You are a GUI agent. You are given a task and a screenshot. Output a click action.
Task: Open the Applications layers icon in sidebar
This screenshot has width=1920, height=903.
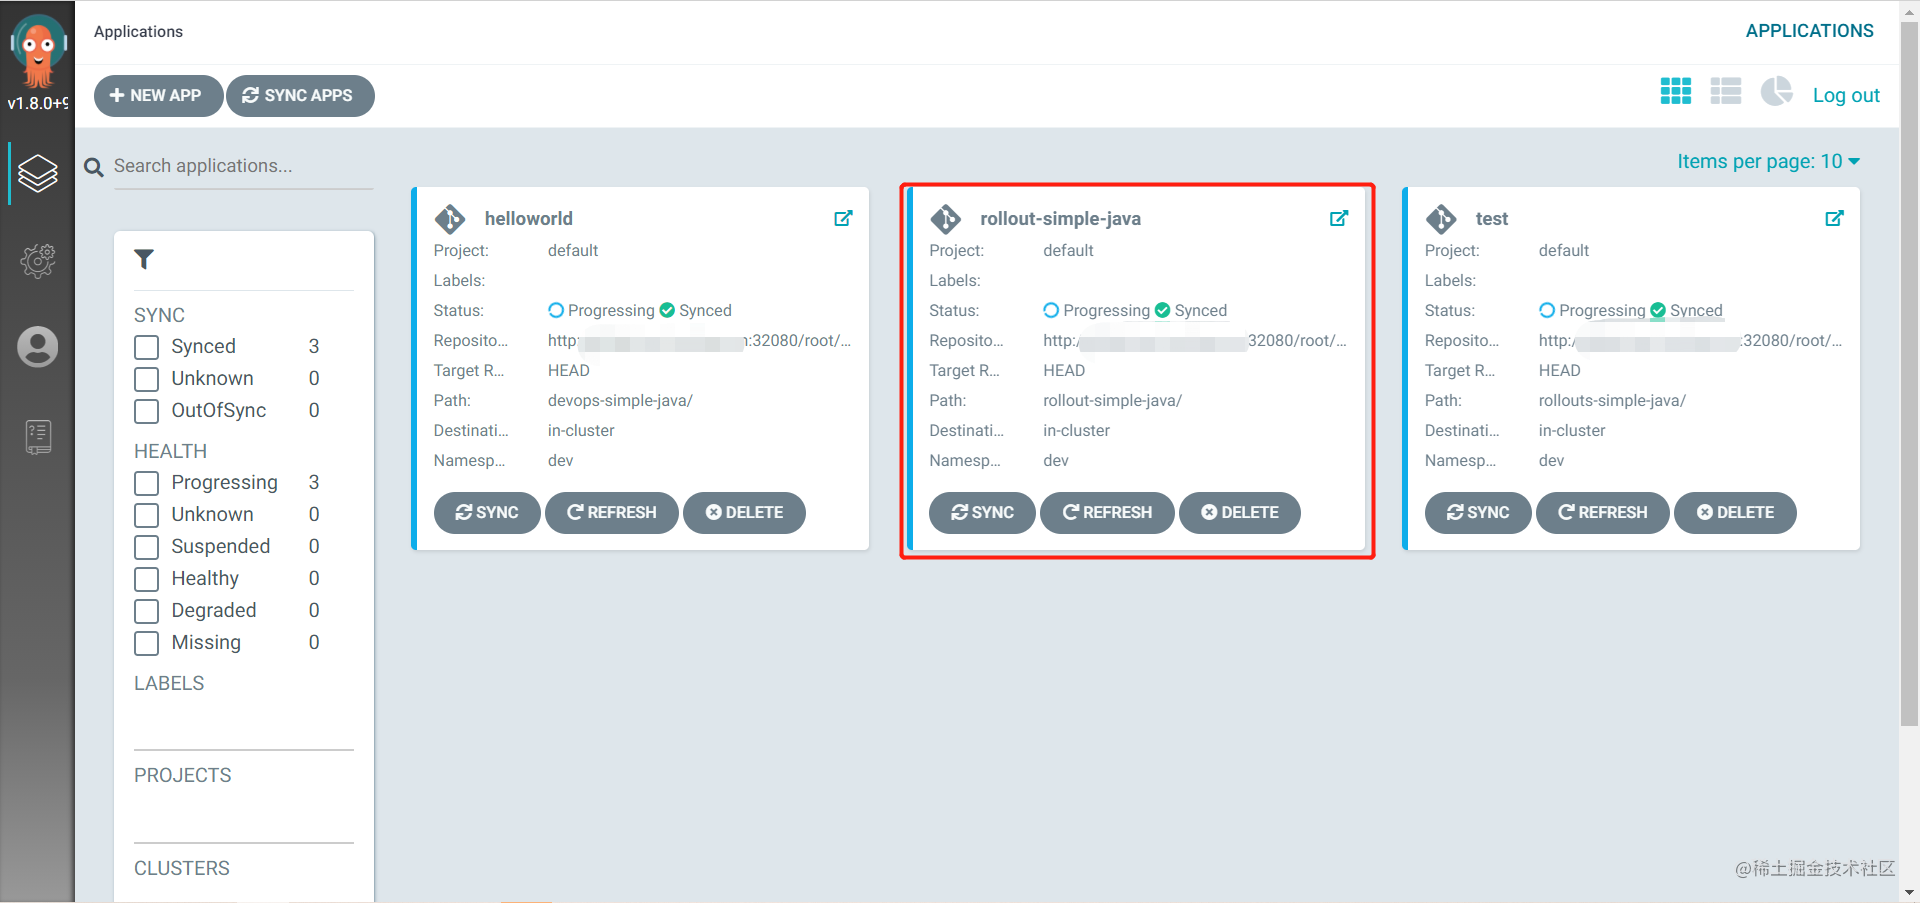click(x=38, y=174)
